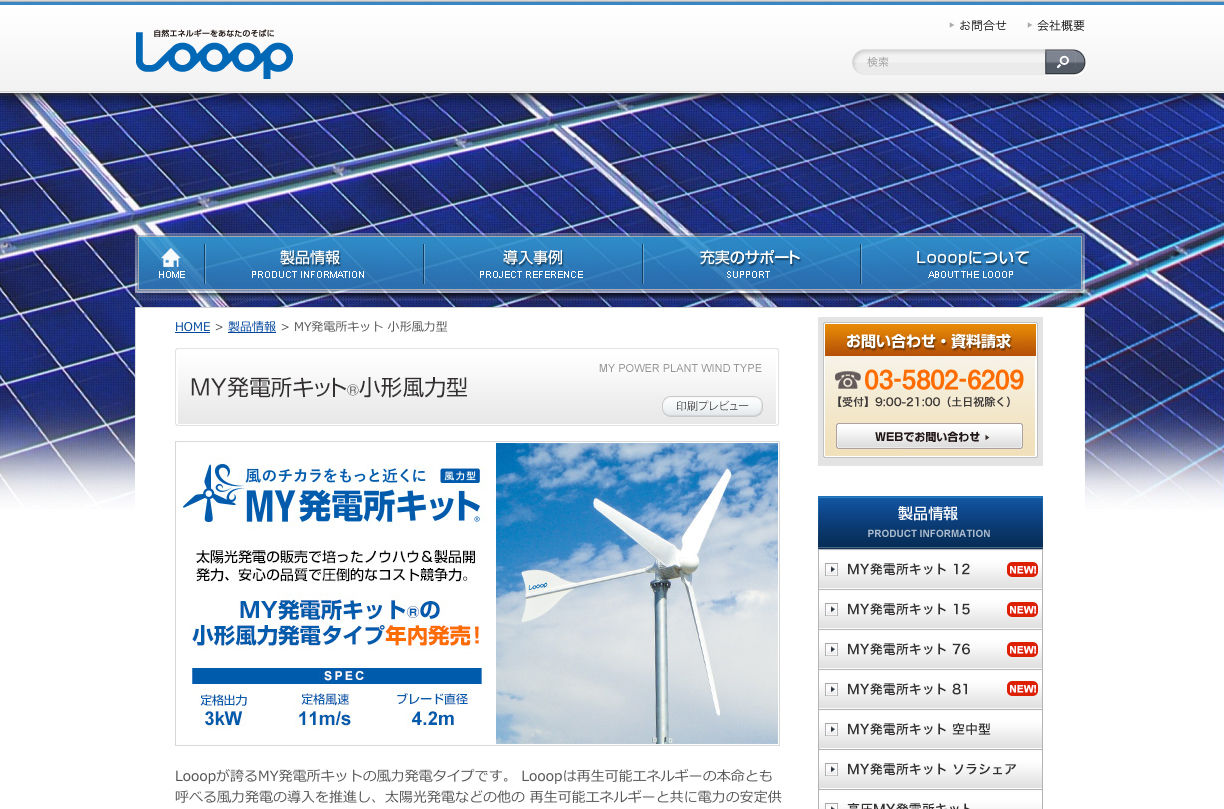
Task: Open the 製品情報 PRODUCT INFORMATION menu
Action: coord(314,264)
